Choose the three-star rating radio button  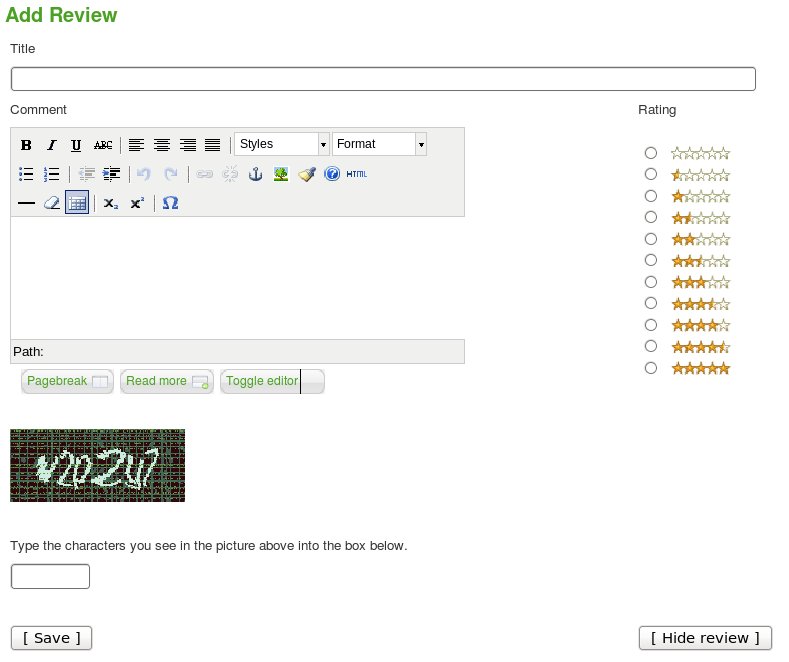(x=651, y=282)
